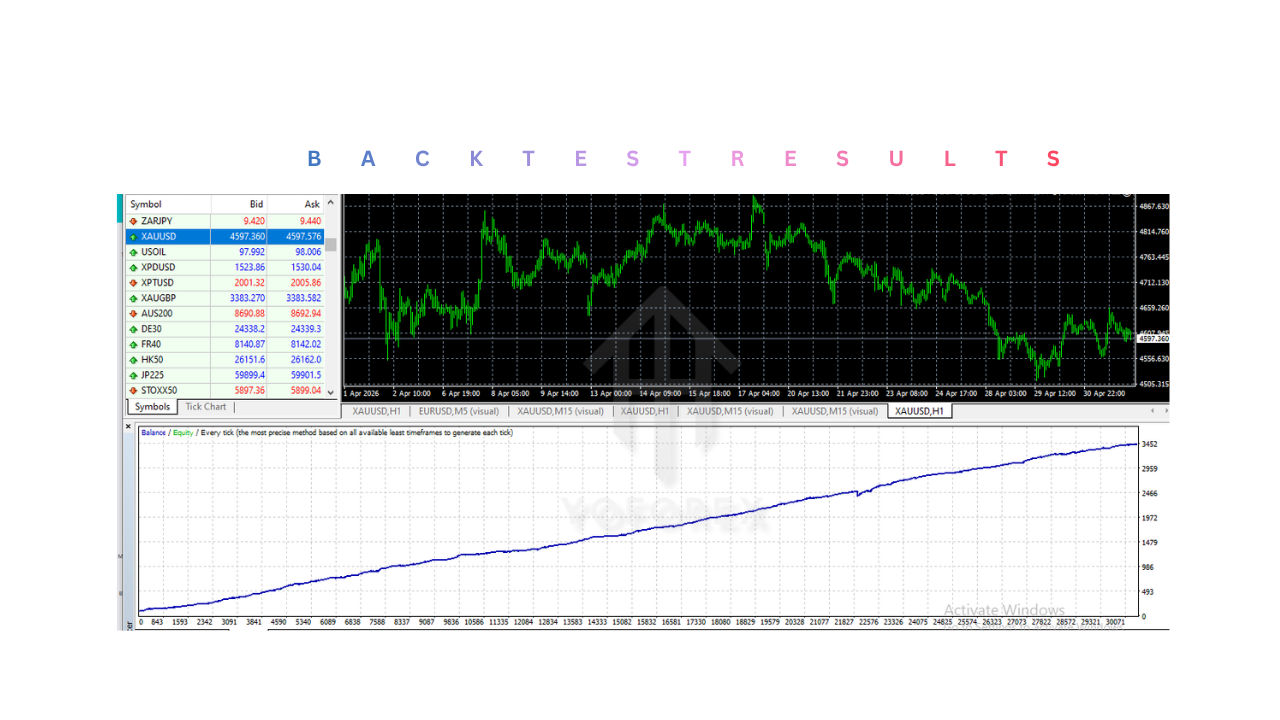Screen dimensions: 1280x720
Task: Select the FR40 symbol name
Action: tap(151, 345)
